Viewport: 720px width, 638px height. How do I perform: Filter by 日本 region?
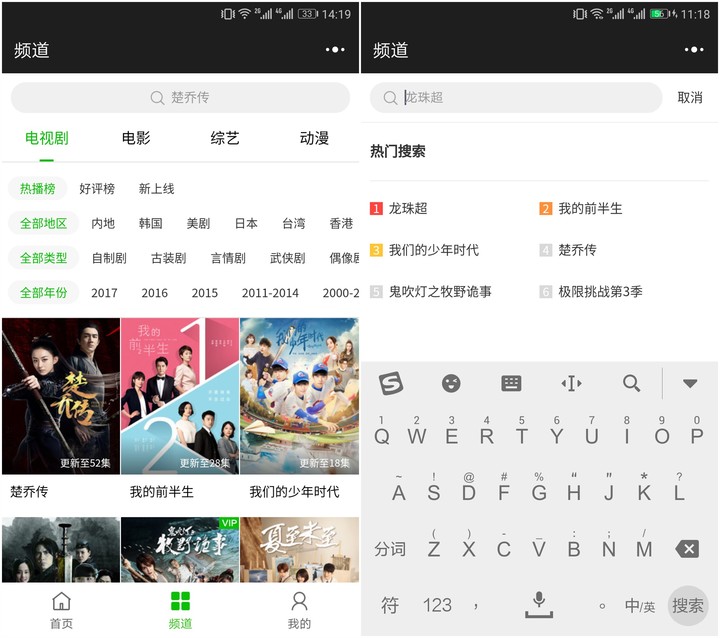tap(246, 223)
